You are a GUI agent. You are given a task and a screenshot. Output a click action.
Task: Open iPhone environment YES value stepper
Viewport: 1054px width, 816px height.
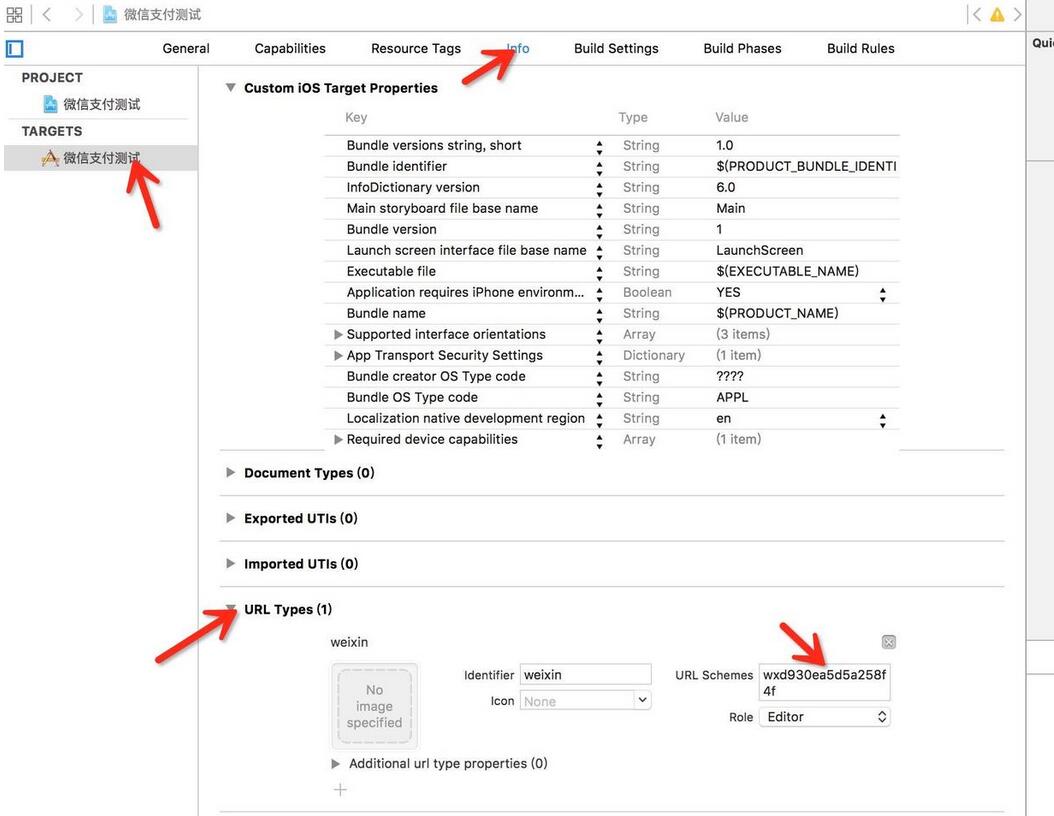pyautogui.click(x=882, y=293)
